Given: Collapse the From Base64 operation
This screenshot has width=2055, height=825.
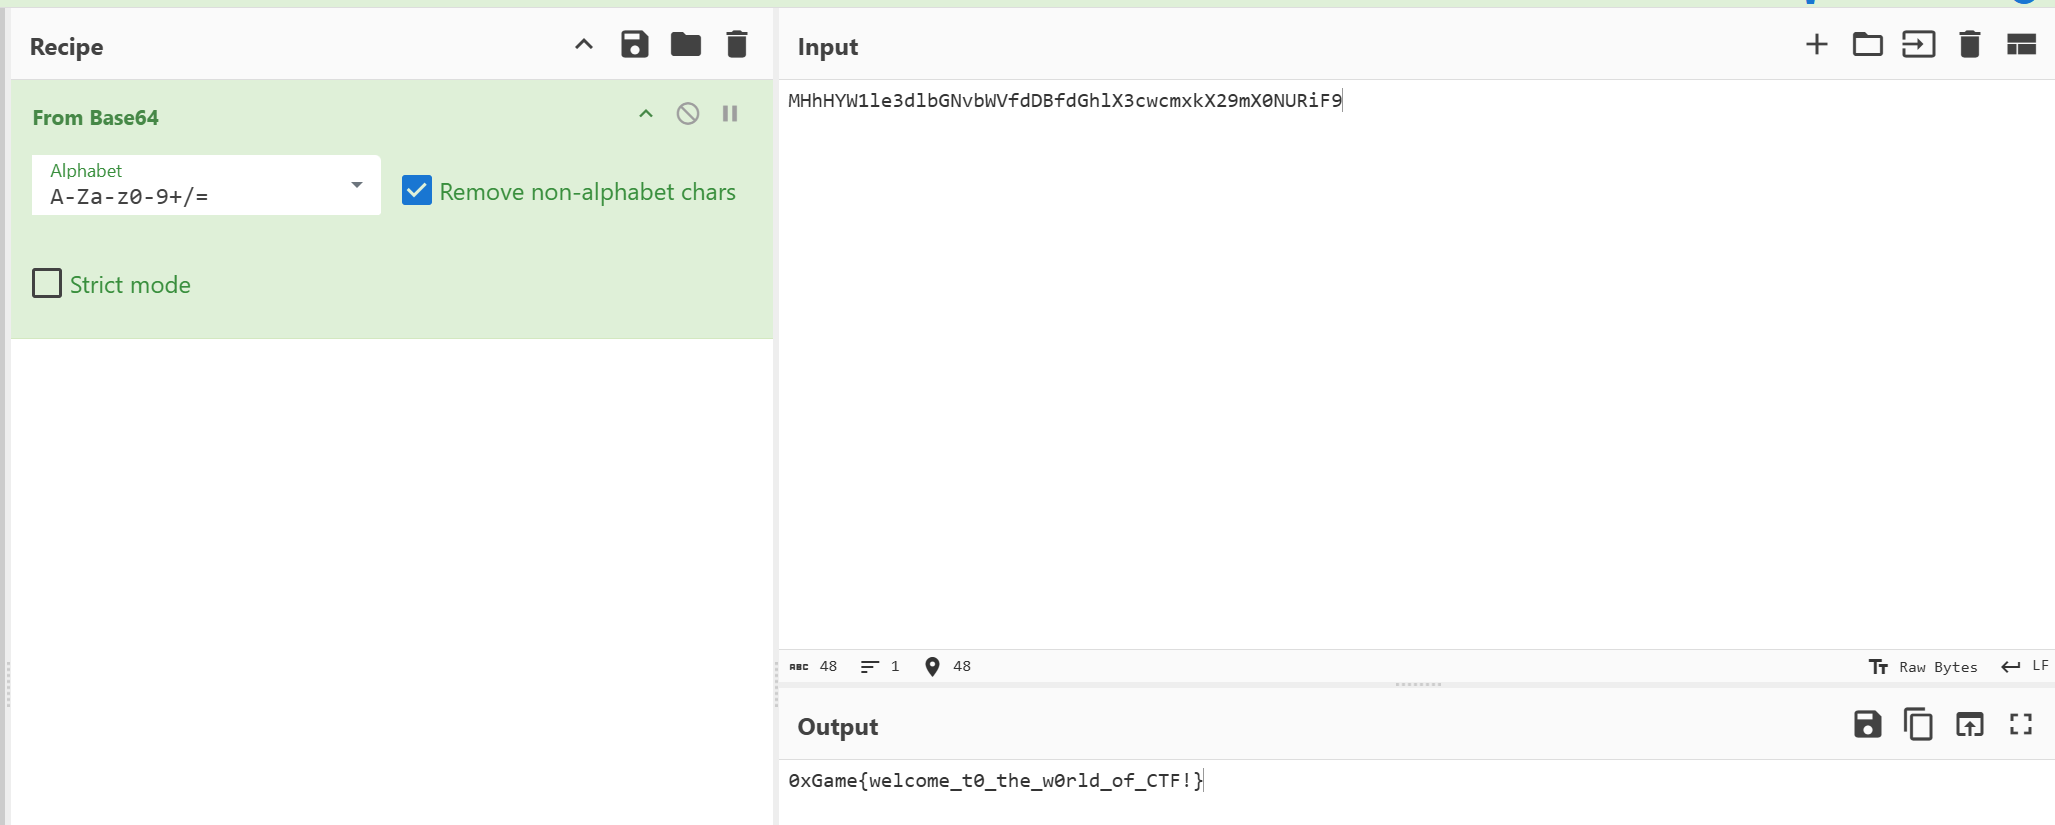Looking at the screenshot, I should click(646, 114).
